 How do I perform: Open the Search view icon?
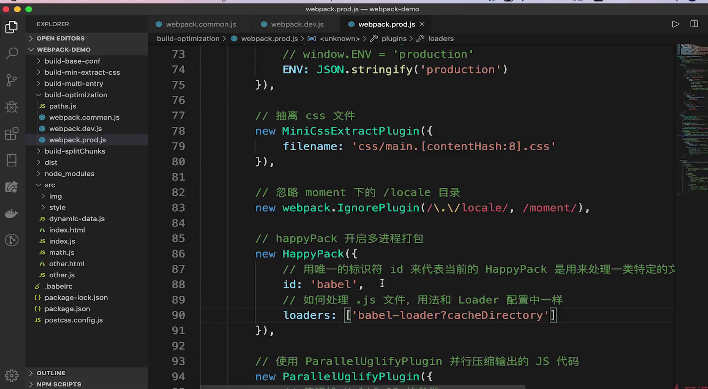coord(11,54)
